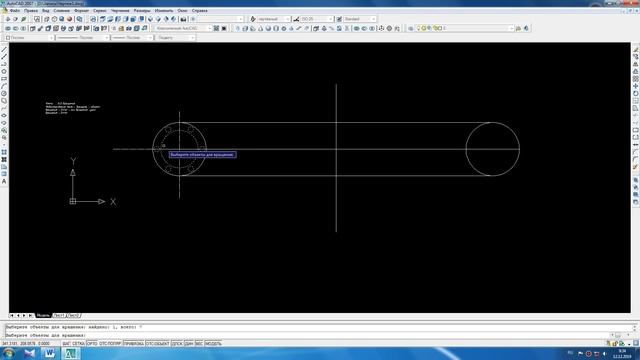This screenshot has width=640, height=360.
Task: Toggle ВЕС lineweight display
Action: tap(199, 344)
